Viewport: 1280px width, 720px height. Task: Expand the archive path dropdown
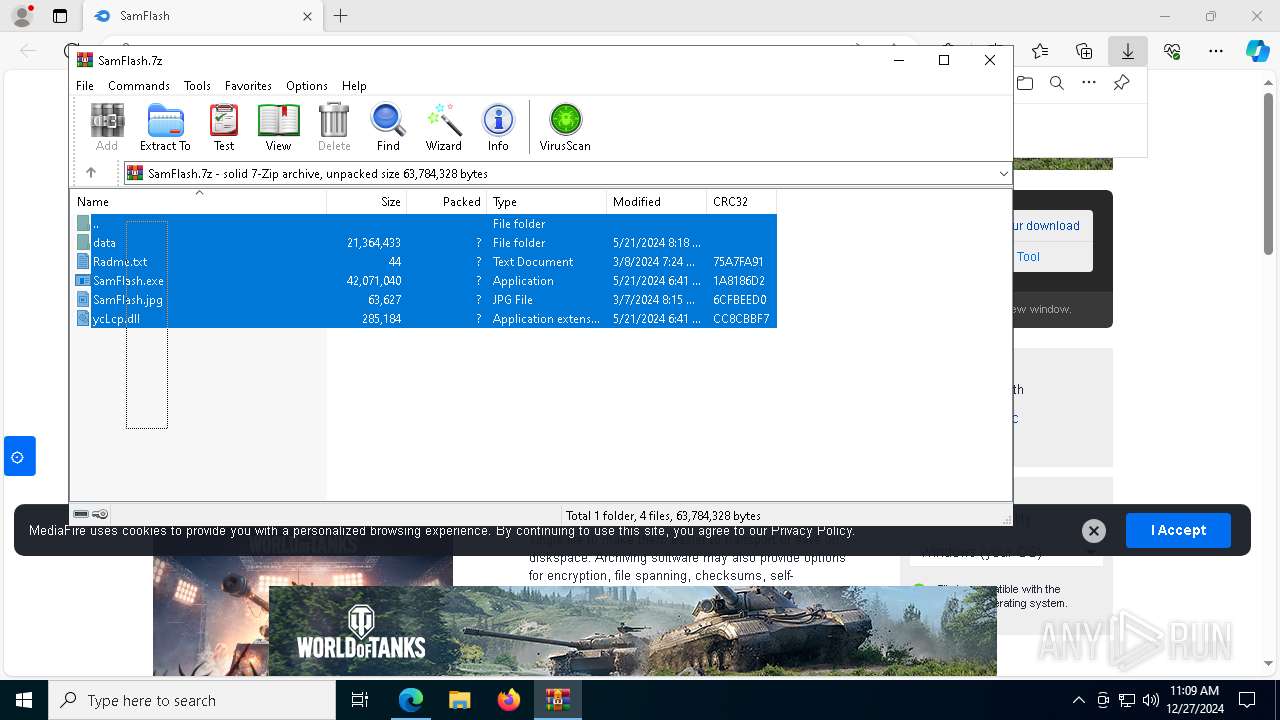coord(1003,174)
